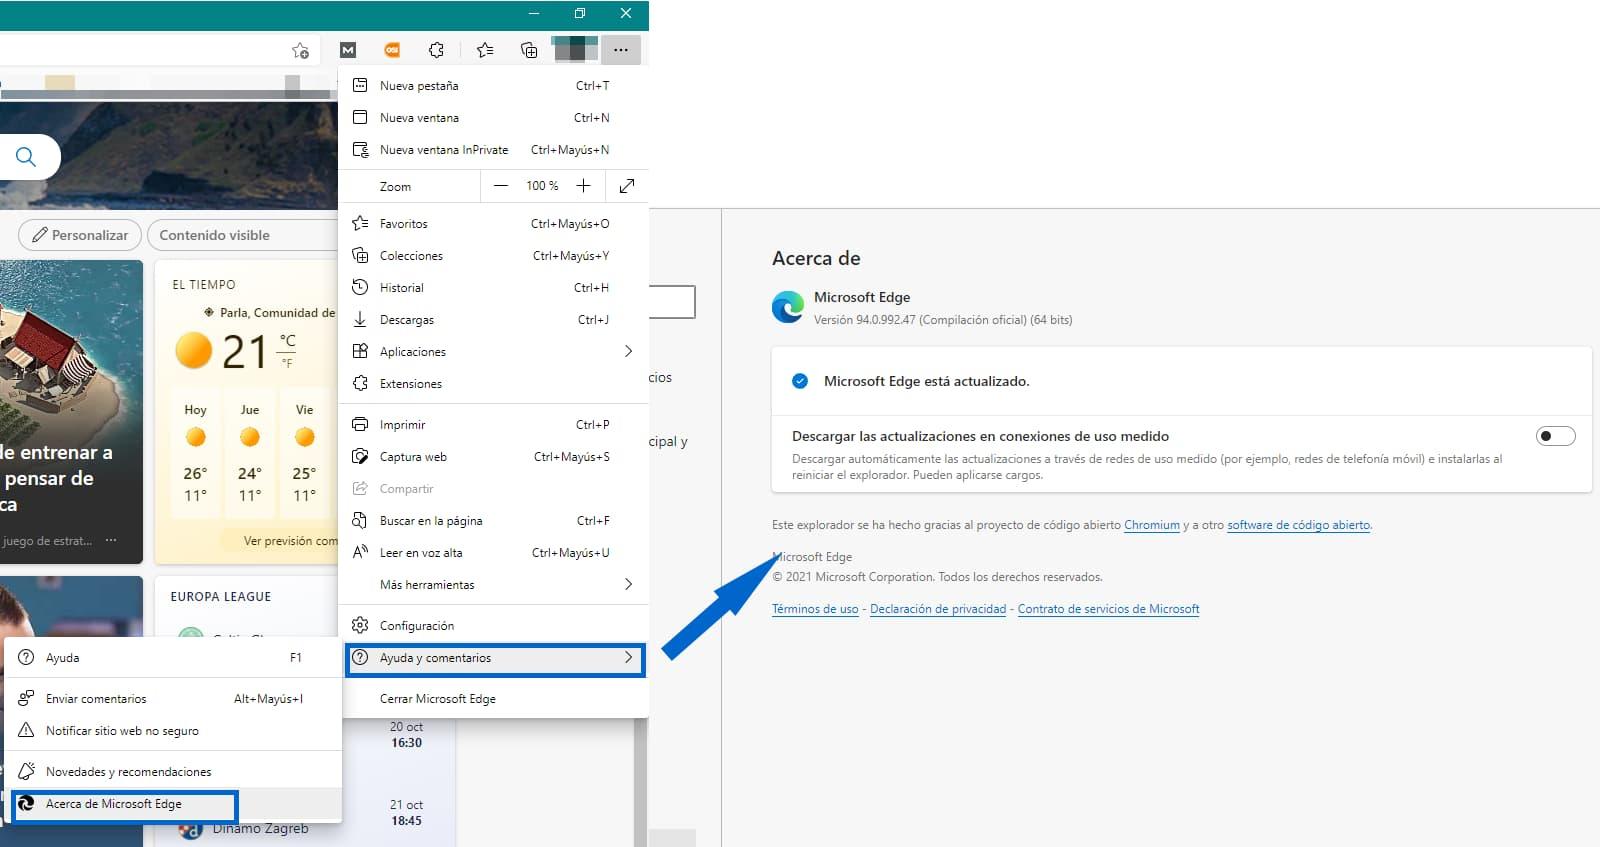Select Nueva pestaña menu entry
The height and width of the screenshot is (847, 1600).
[494, 86]
